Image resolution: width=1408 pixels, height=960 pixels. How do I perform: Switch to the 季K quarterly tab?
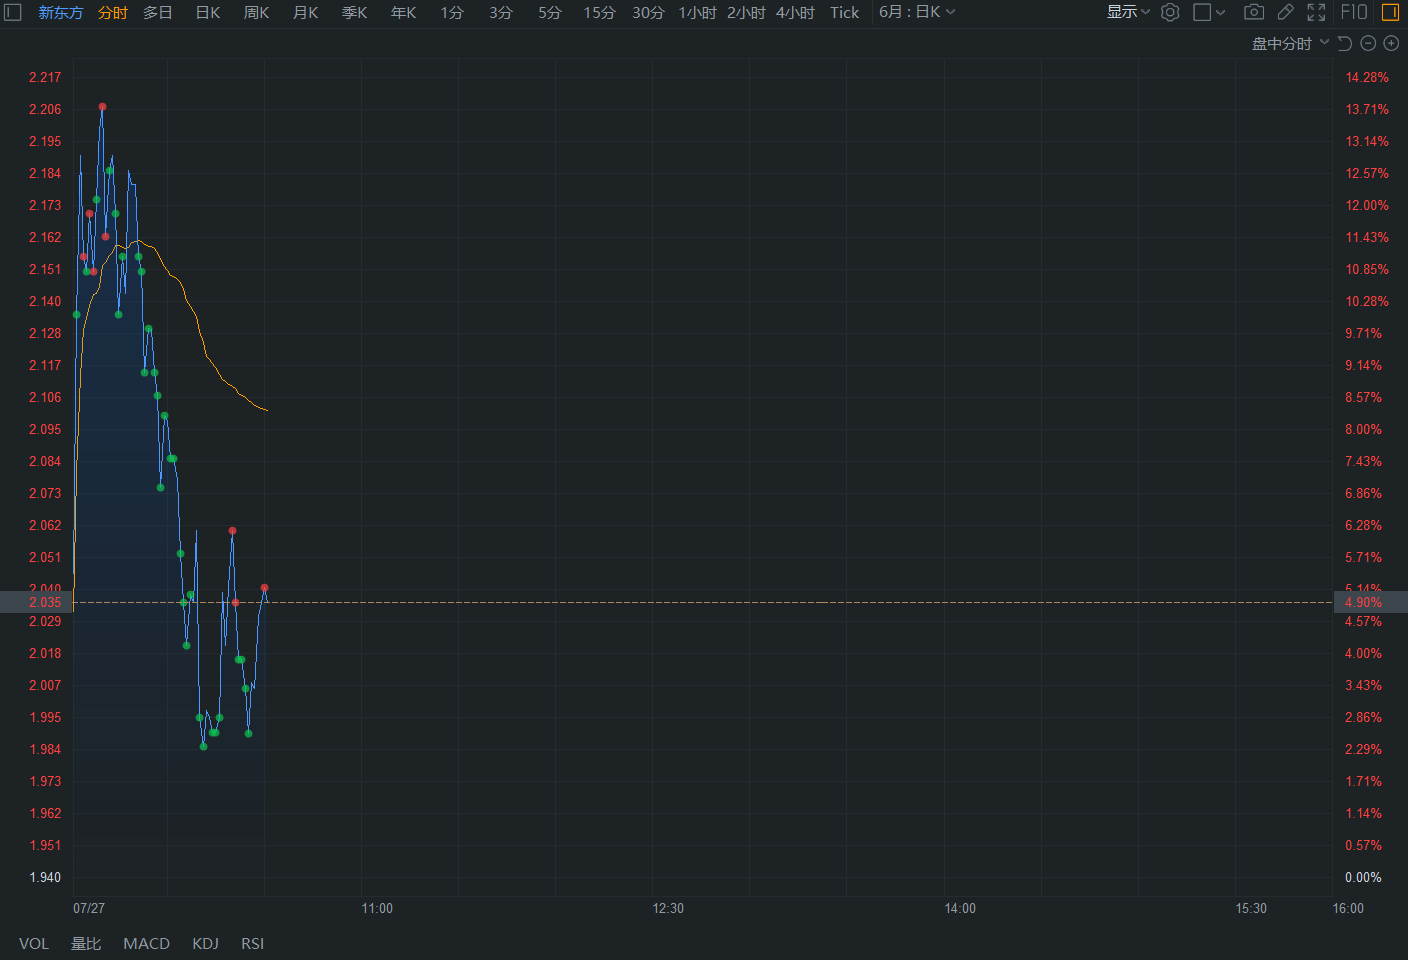[355, 13]
